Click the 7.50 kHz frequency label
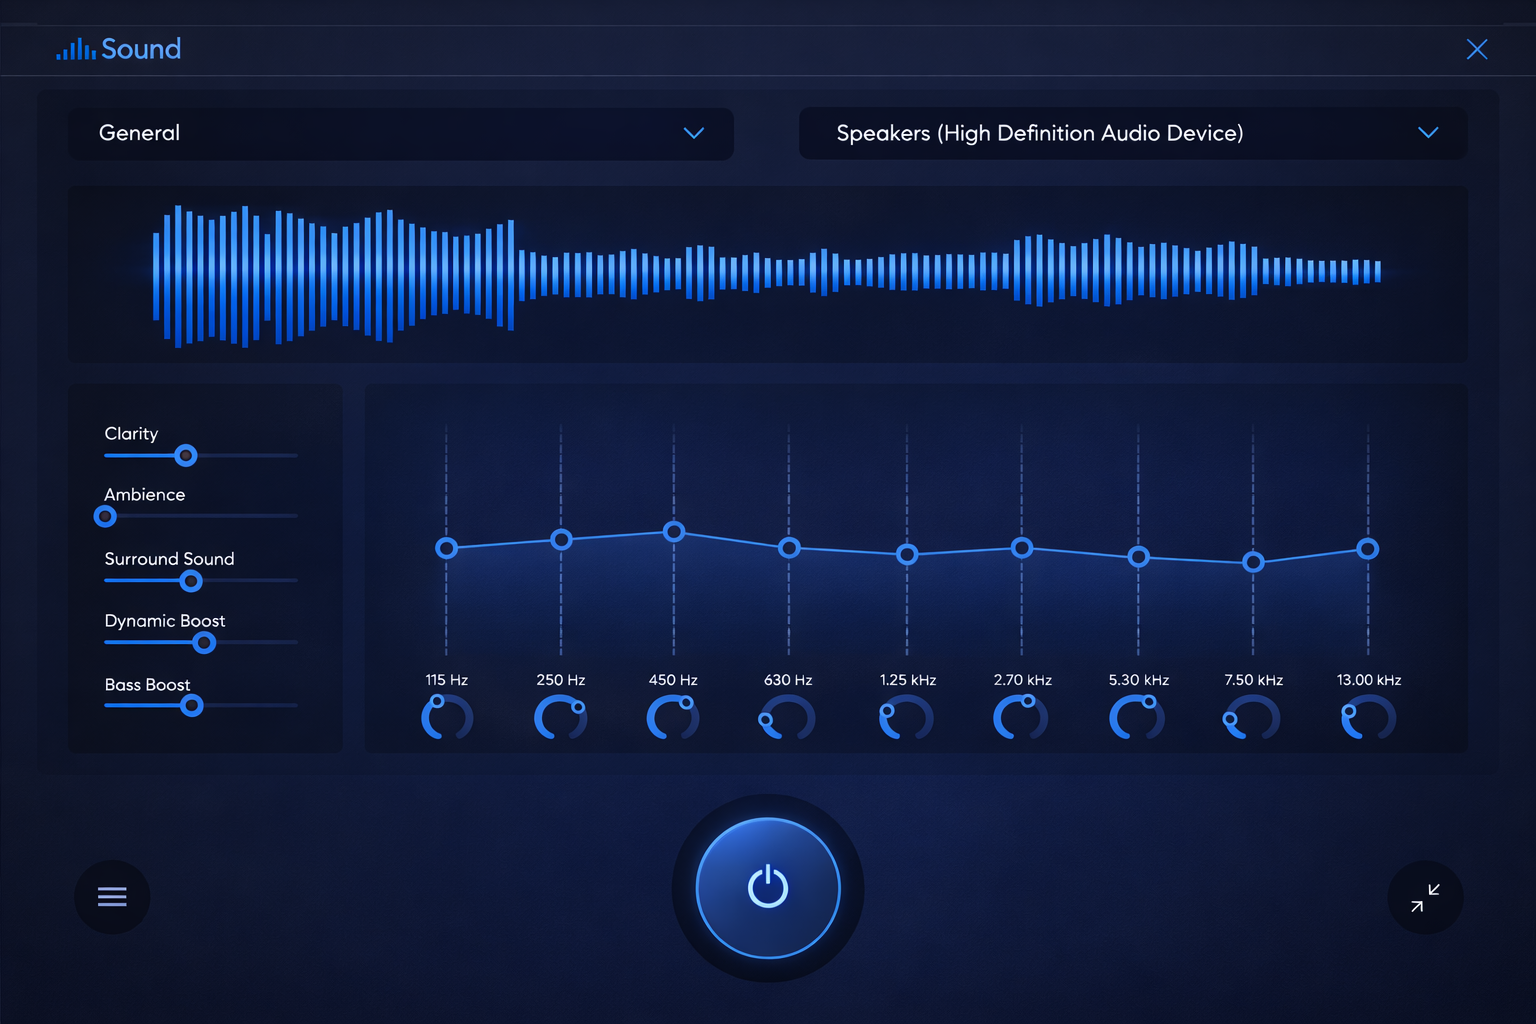 pyautogui.click(x=1252, y=680)
